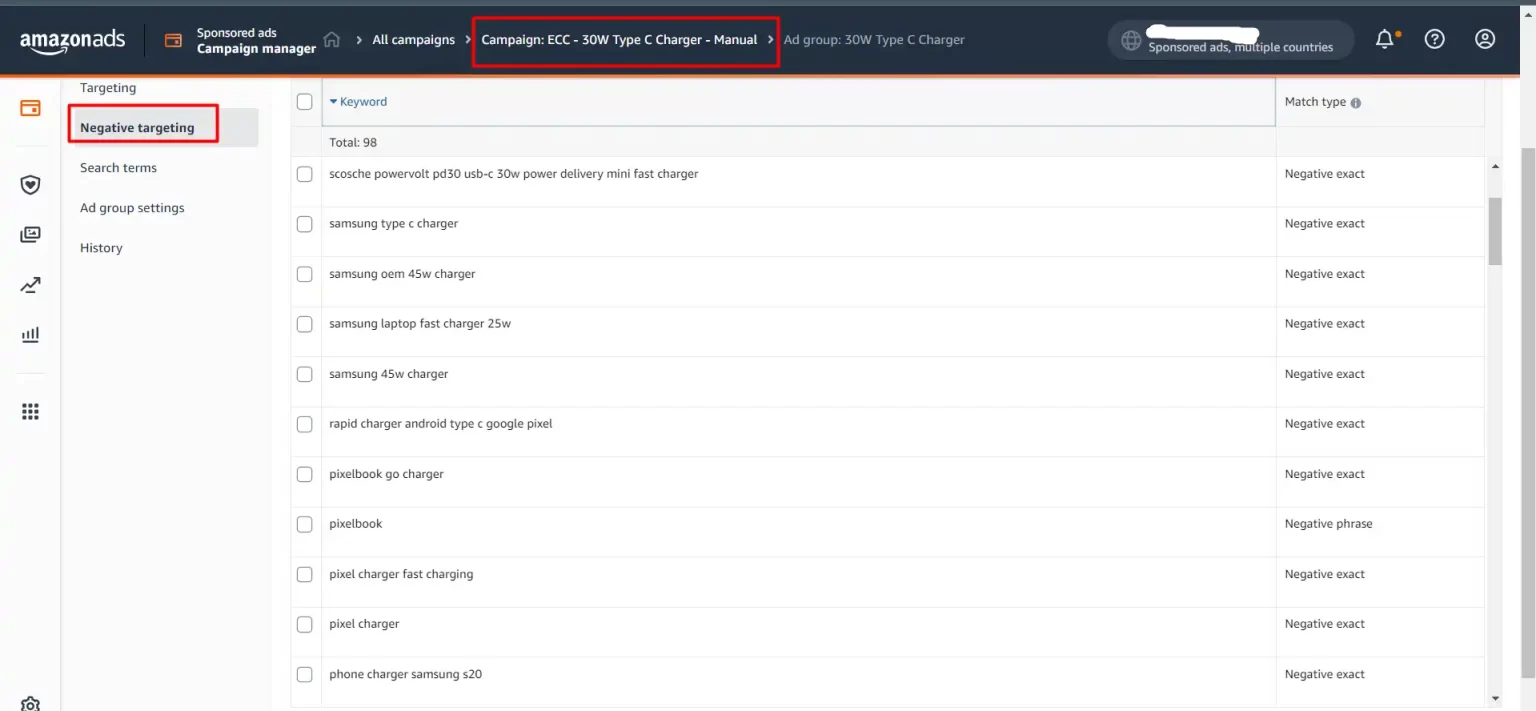Tick checkbox for samsung oem 45w charger

pyautogui.click(x=305, y=274)
